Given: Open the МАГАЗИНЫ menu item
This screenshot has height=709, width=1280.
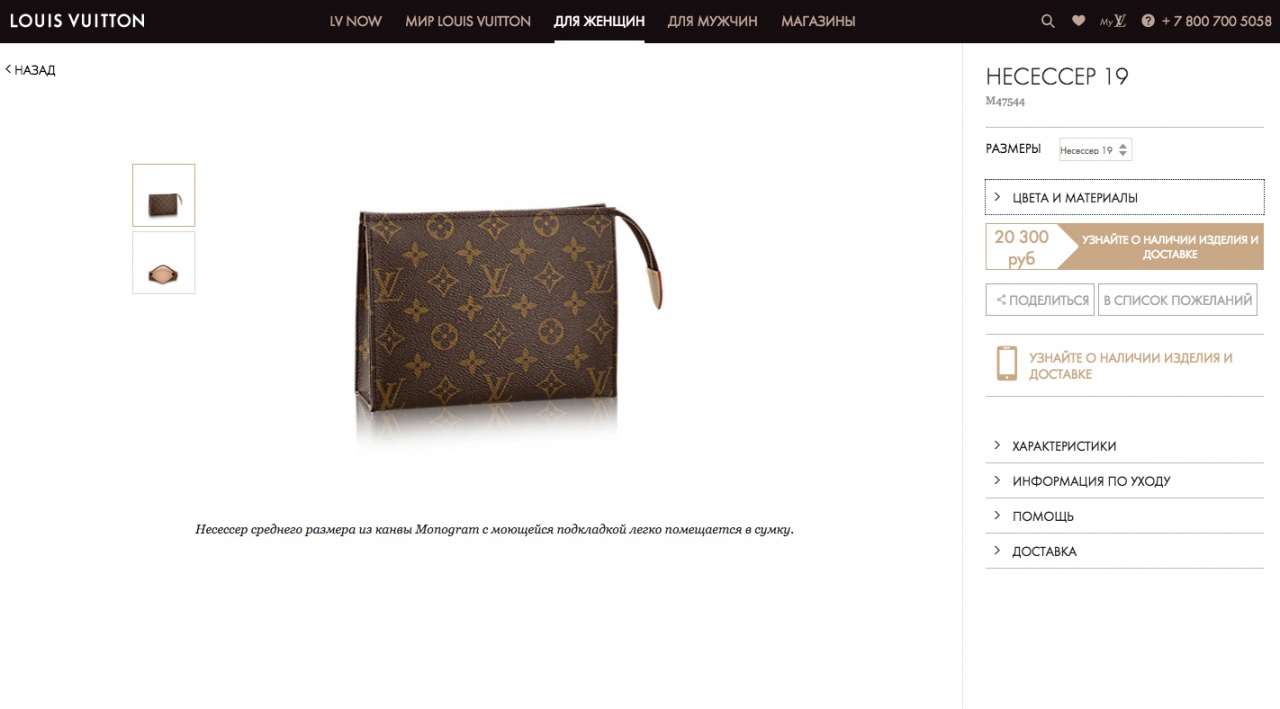Looking at the screenshot, I should tap(818, 21).
